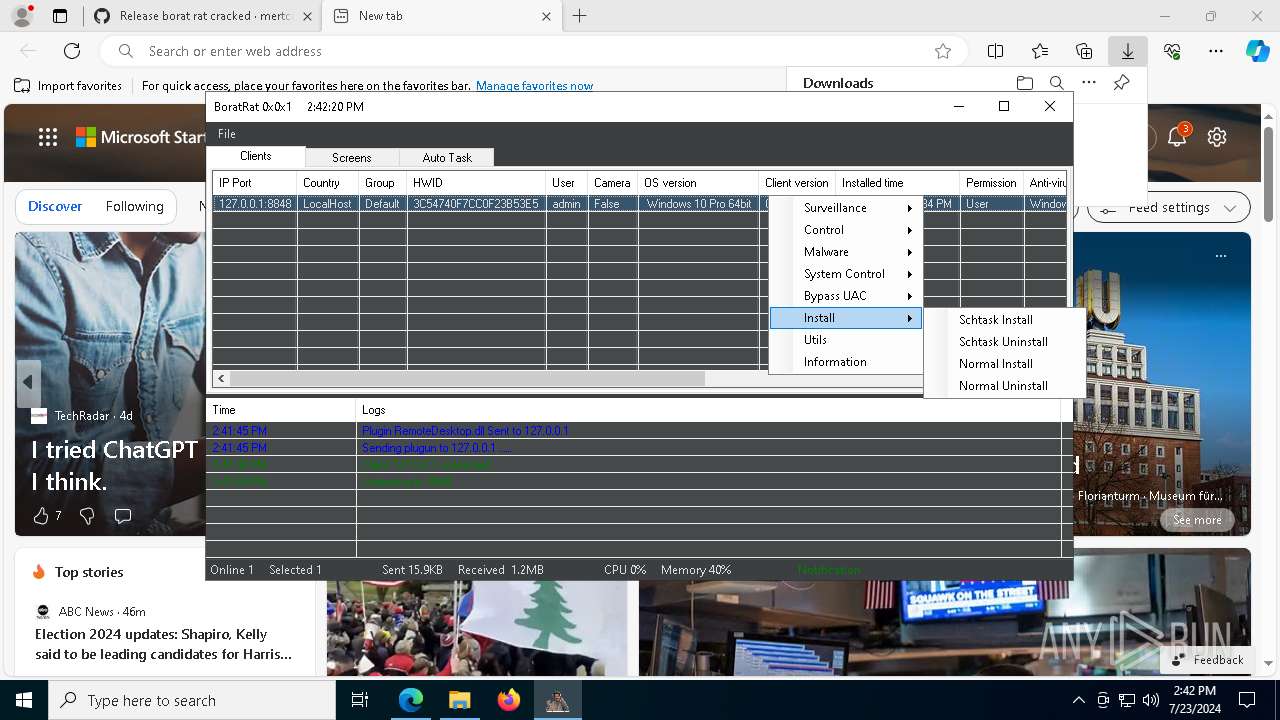Click Import favorites in favorites bar

(68, 86)
